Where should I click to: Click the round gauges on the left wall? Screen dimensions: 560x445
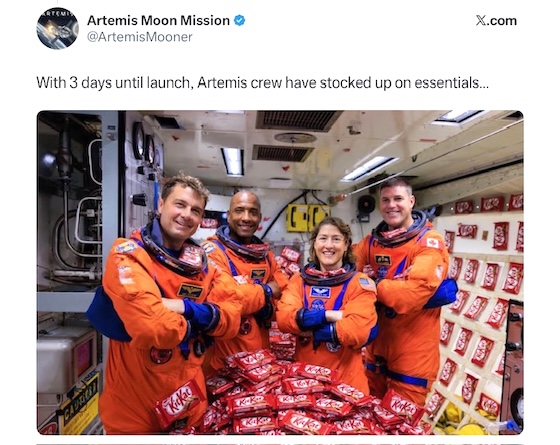144,144
